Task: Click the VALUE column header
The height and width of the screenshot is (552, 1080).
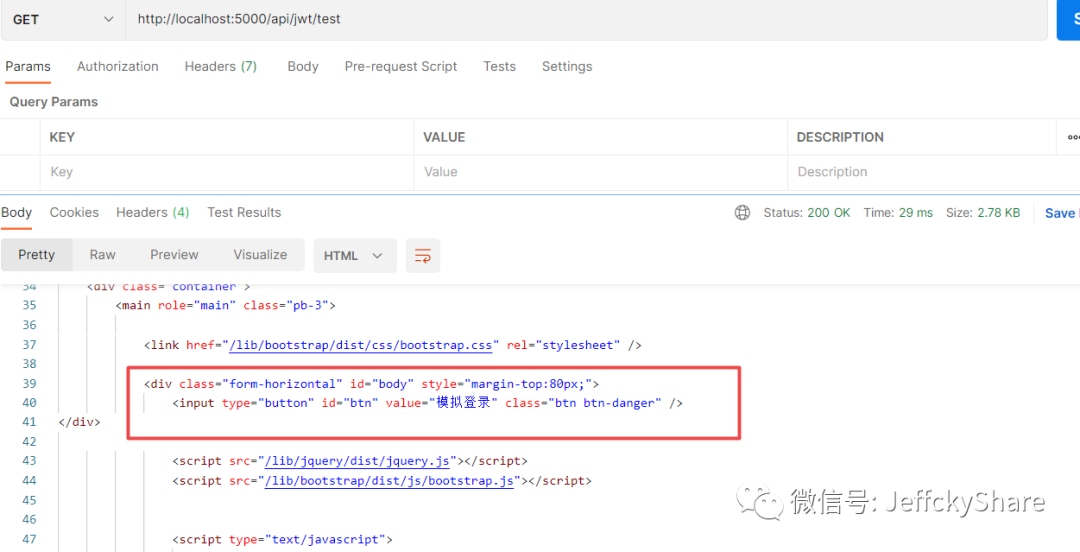Action: coord(444,137)
